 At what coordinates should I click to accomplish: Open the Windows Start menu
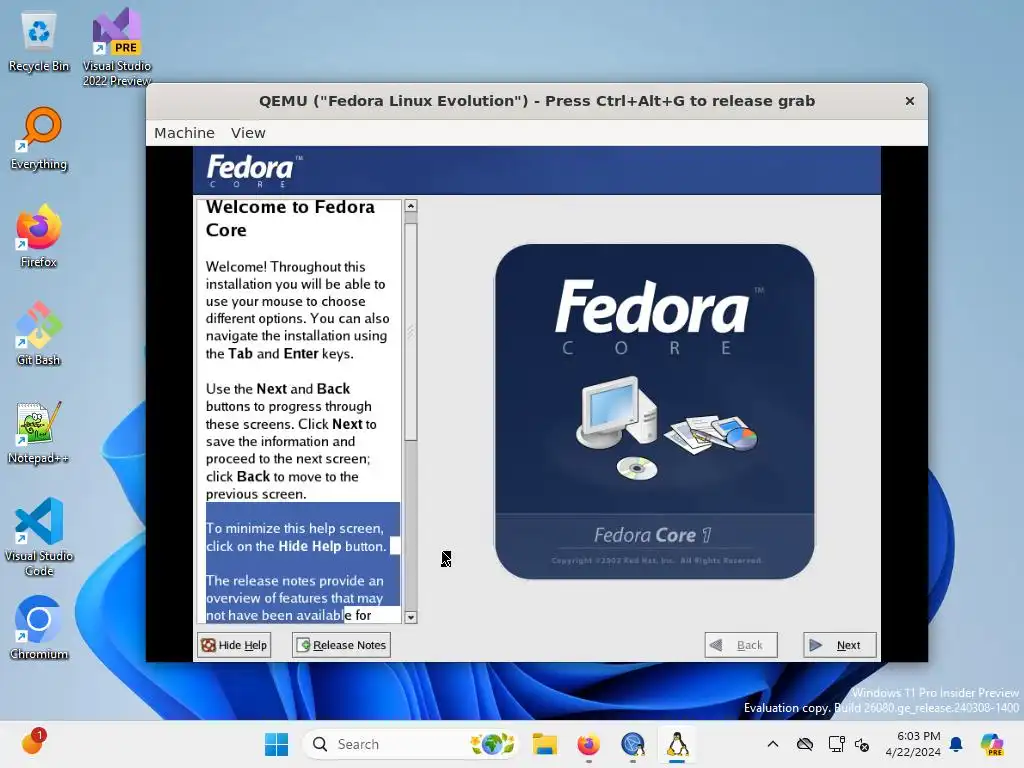coord(276,744)
